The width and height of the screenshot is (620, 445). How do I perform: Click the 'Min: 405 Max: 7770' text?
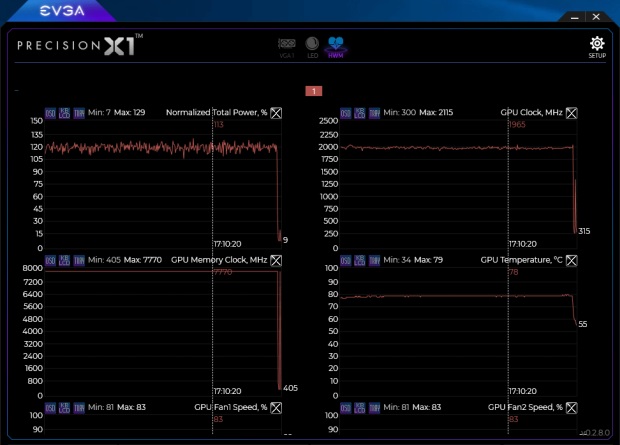(x=125, y=260)
